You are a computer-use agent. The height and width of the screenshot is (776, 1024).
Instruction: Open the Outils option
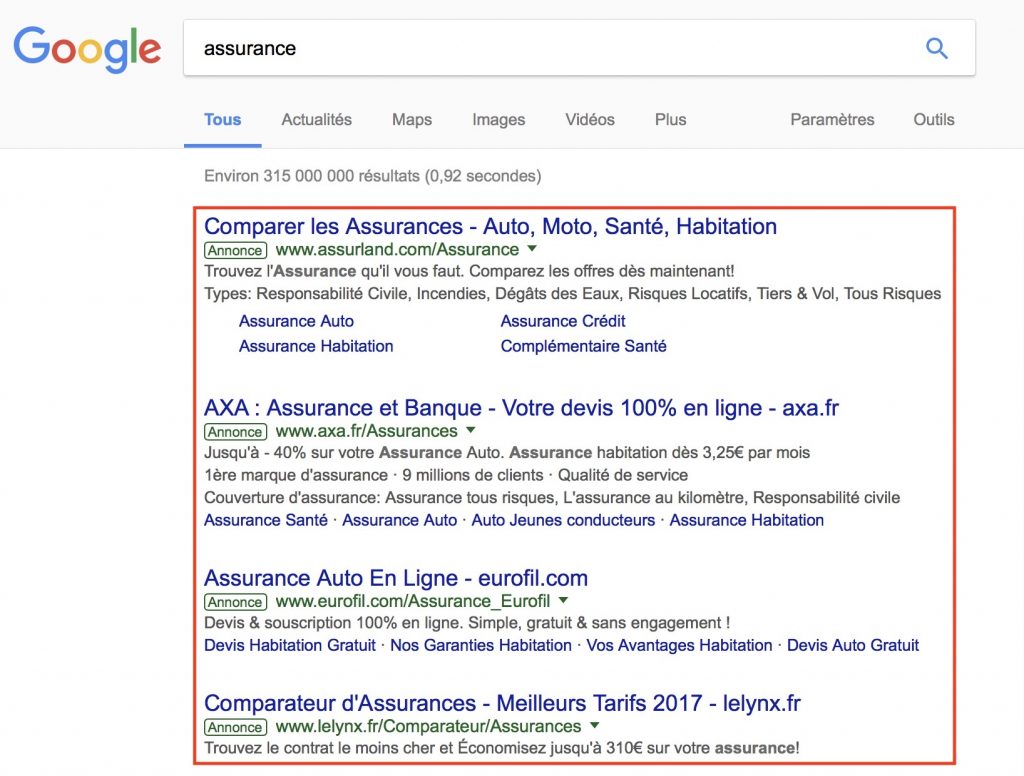(x=934, y=120)
